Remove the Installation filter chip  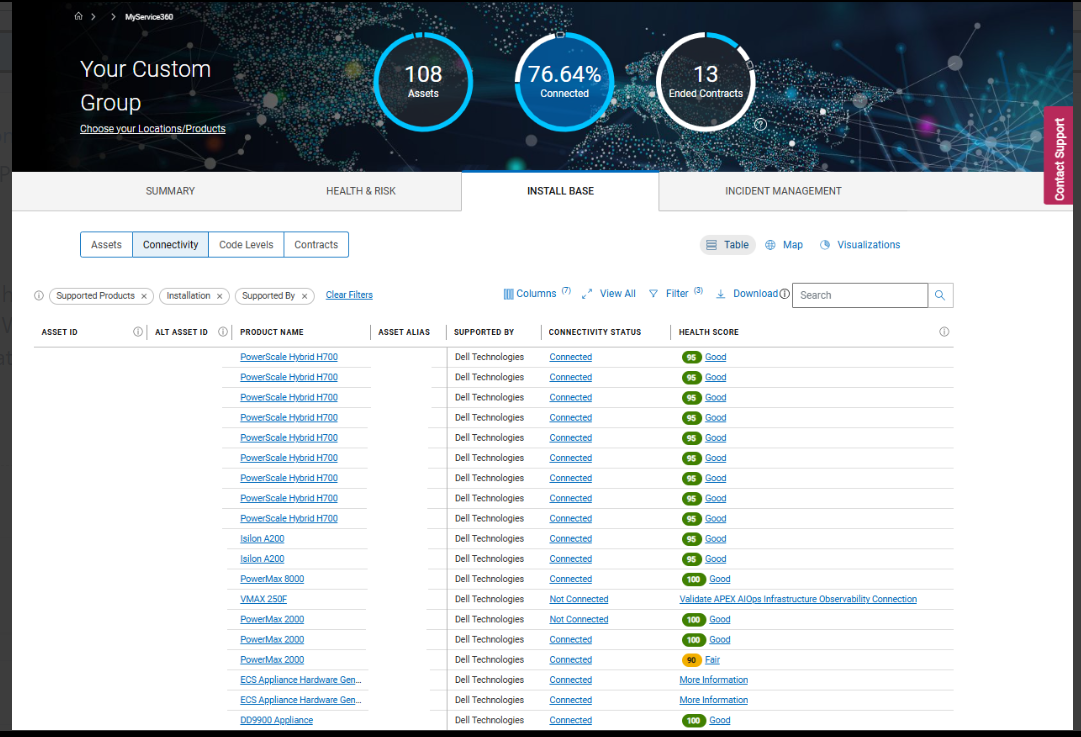pyautogui.click(x=220, y=296)
